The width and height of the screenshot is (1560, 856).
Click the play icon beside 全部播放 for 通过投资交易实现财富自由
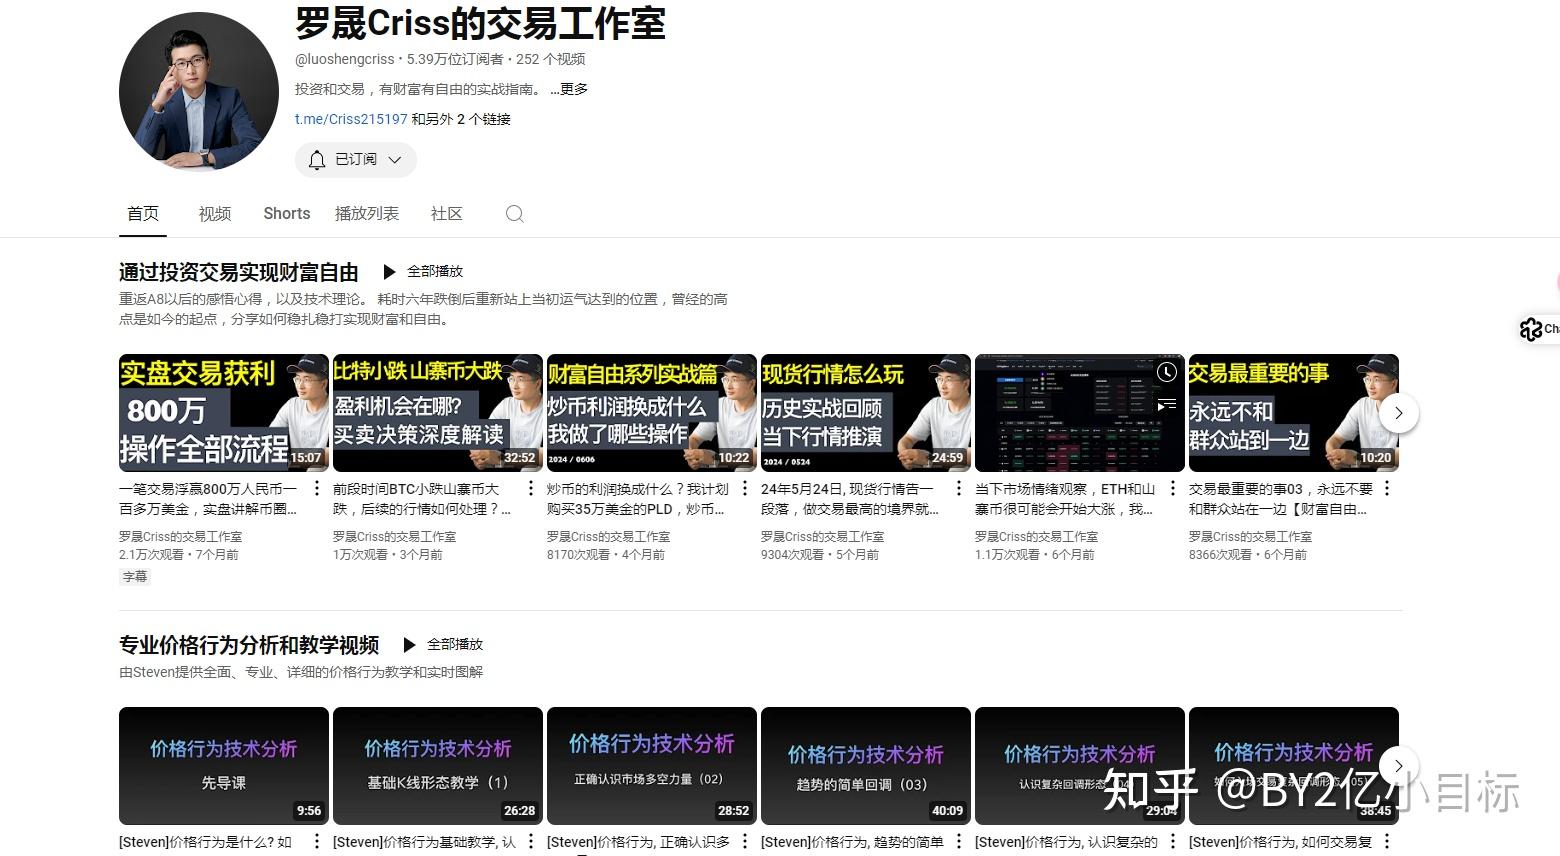(389, 271)
